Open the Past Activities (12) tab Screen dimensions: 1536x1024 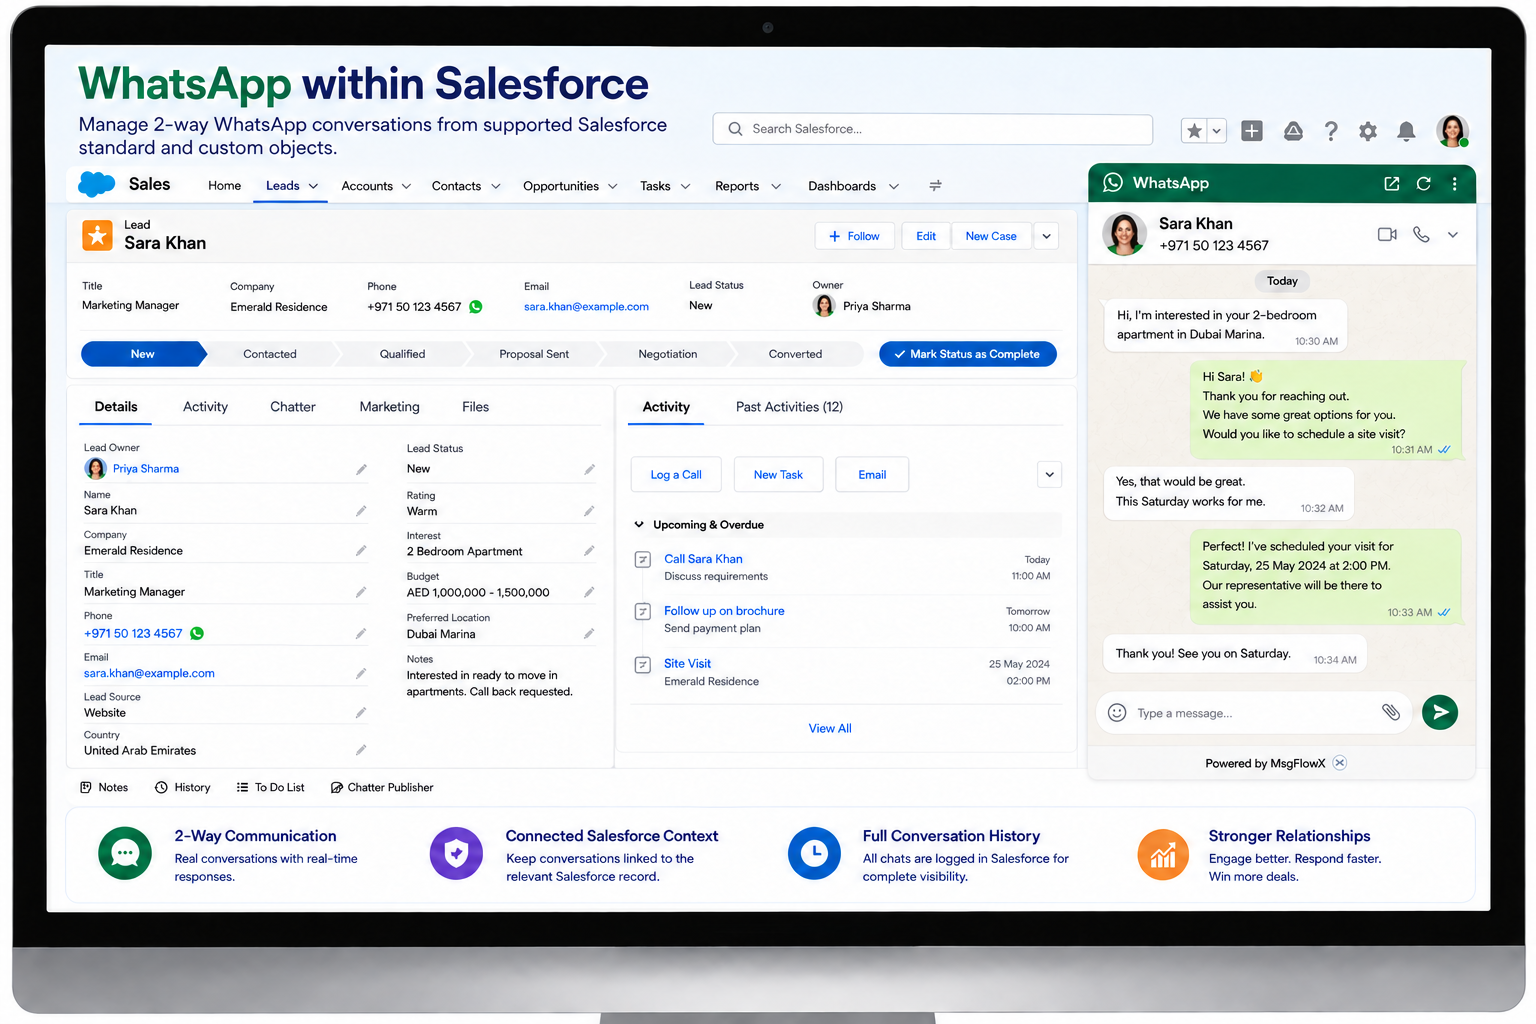[790, 407]
